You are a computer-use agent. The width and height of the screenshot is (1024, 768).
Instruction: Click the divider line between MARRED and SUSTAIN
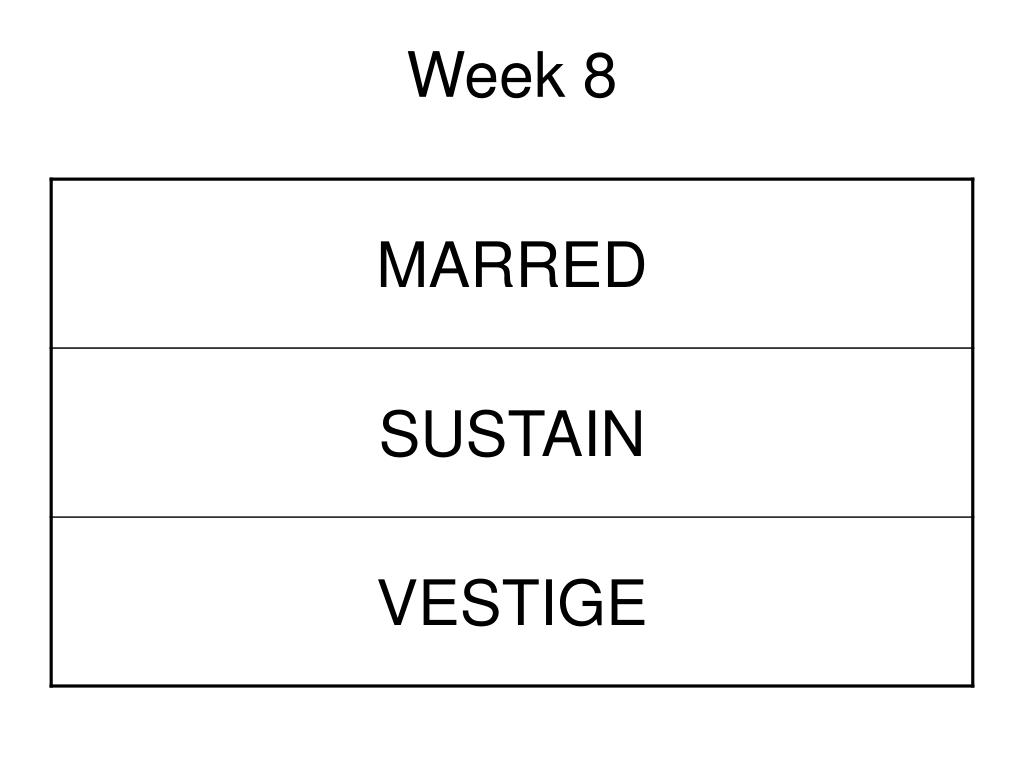coord(512,348)
